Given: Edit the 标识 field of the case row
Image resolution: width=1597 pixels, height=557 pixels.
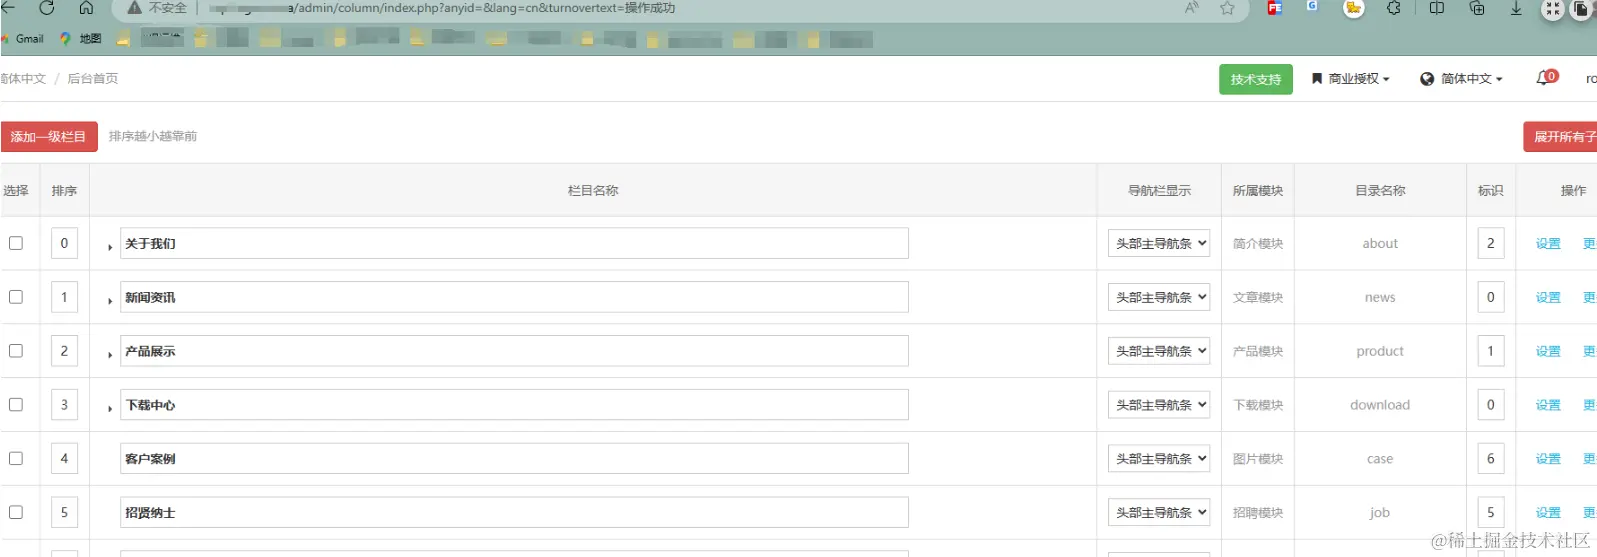Looking at the screenshot, I should (x=1490, y=458).
